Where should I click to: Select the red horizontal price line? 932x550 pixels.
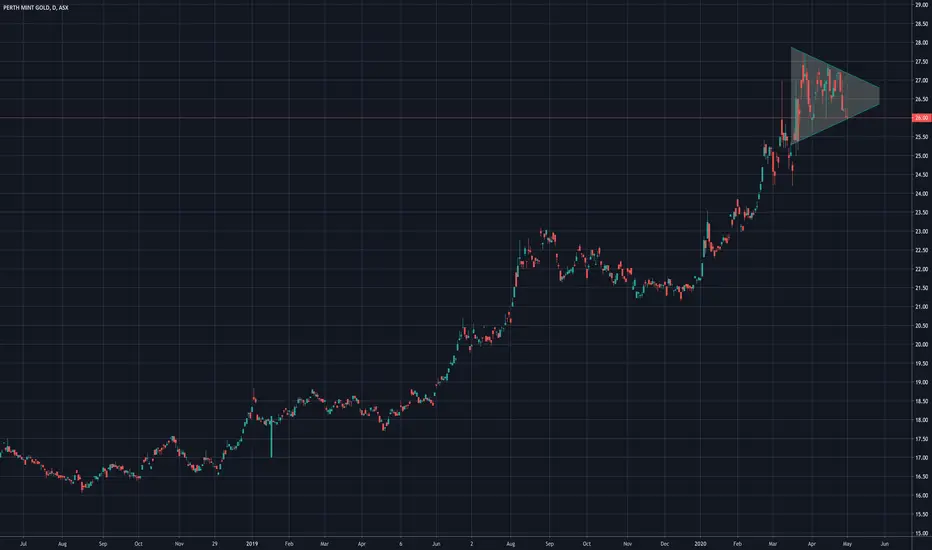(x=455, y=118)
